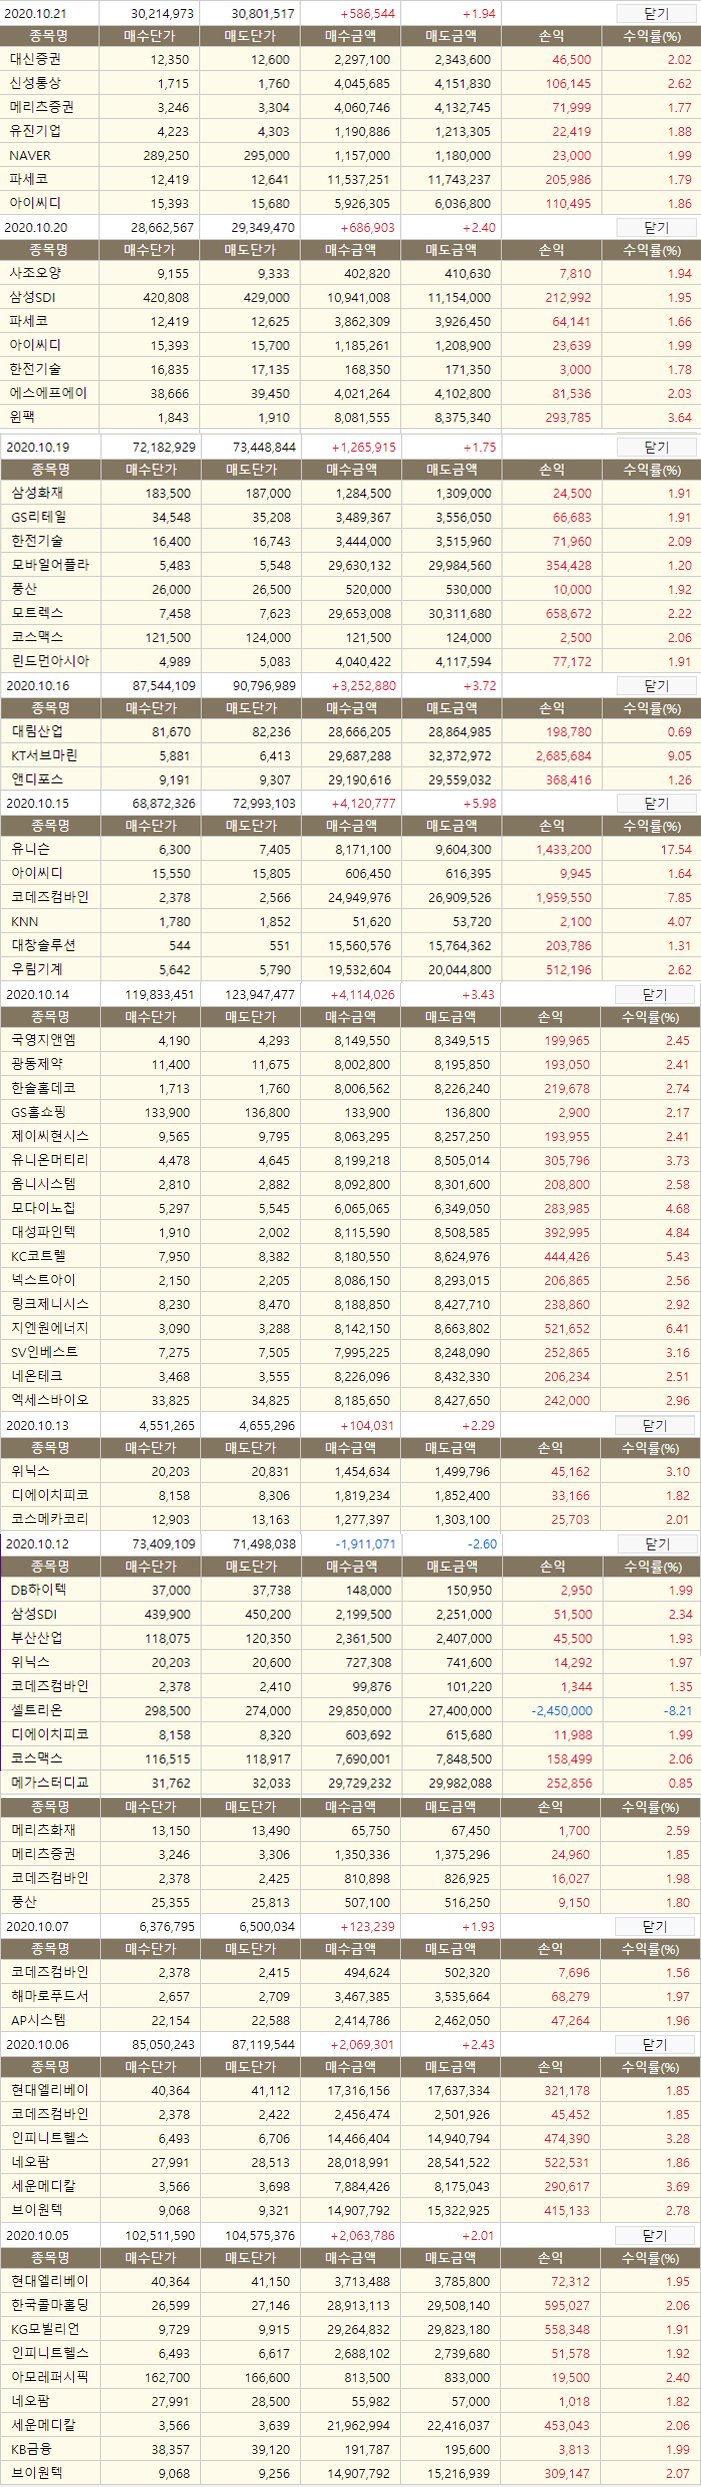Select the 해마로푸드서 entry

[x=350, y=1997]
